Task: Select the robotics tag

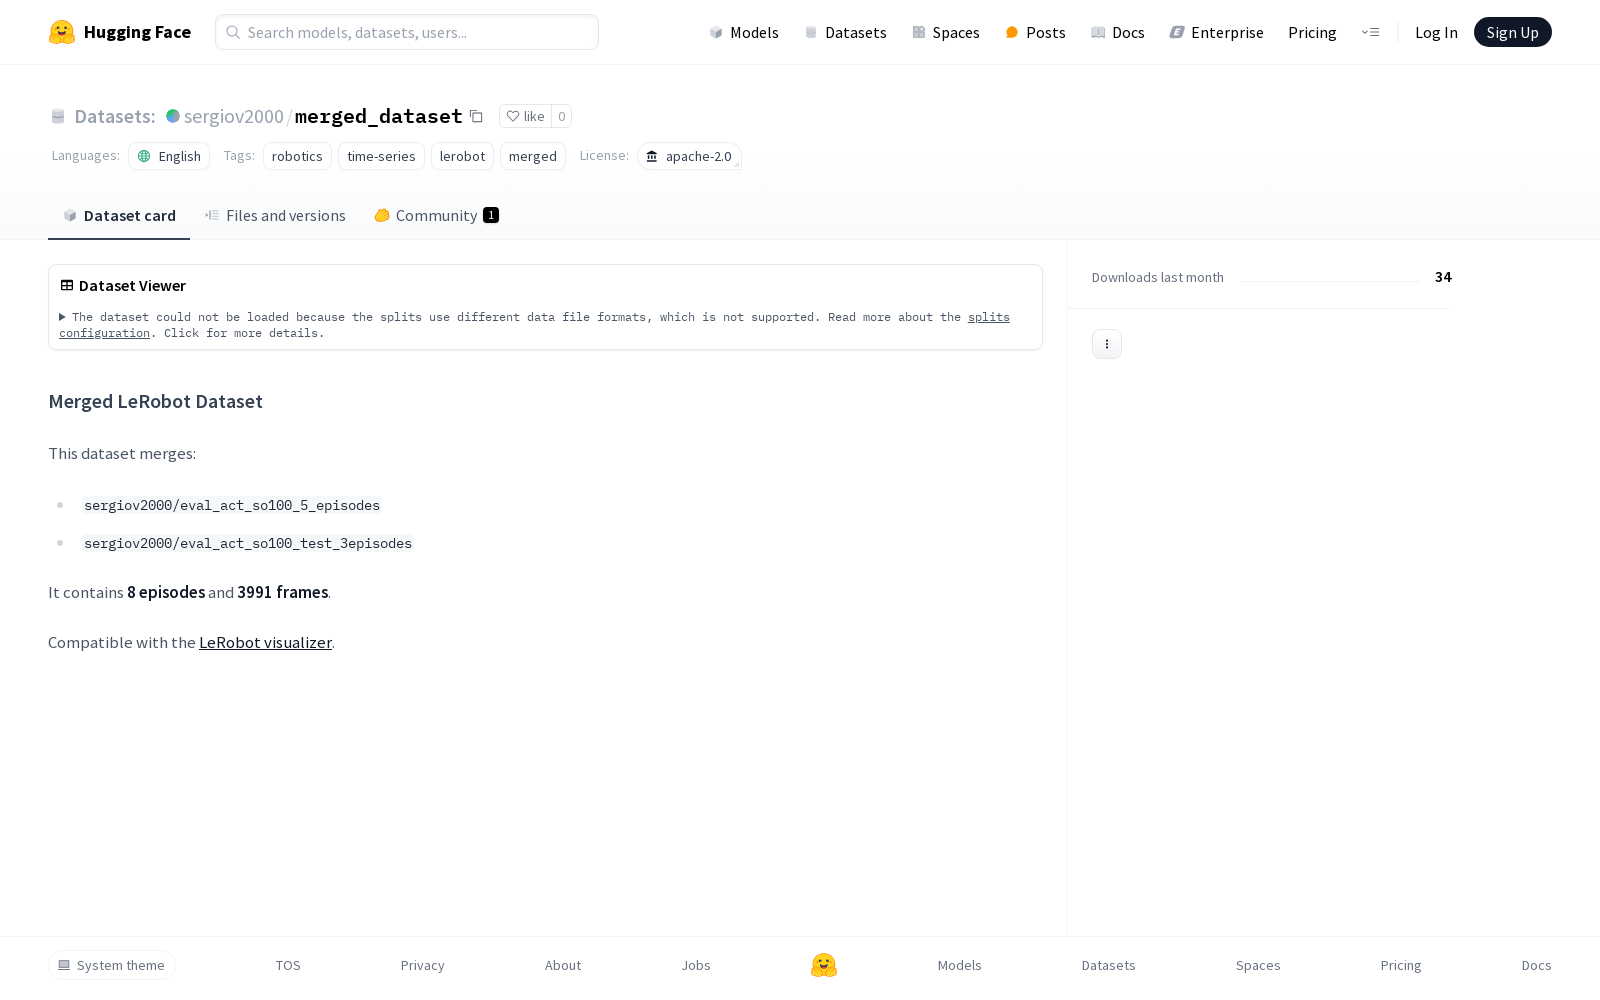Action: [297, 156]
